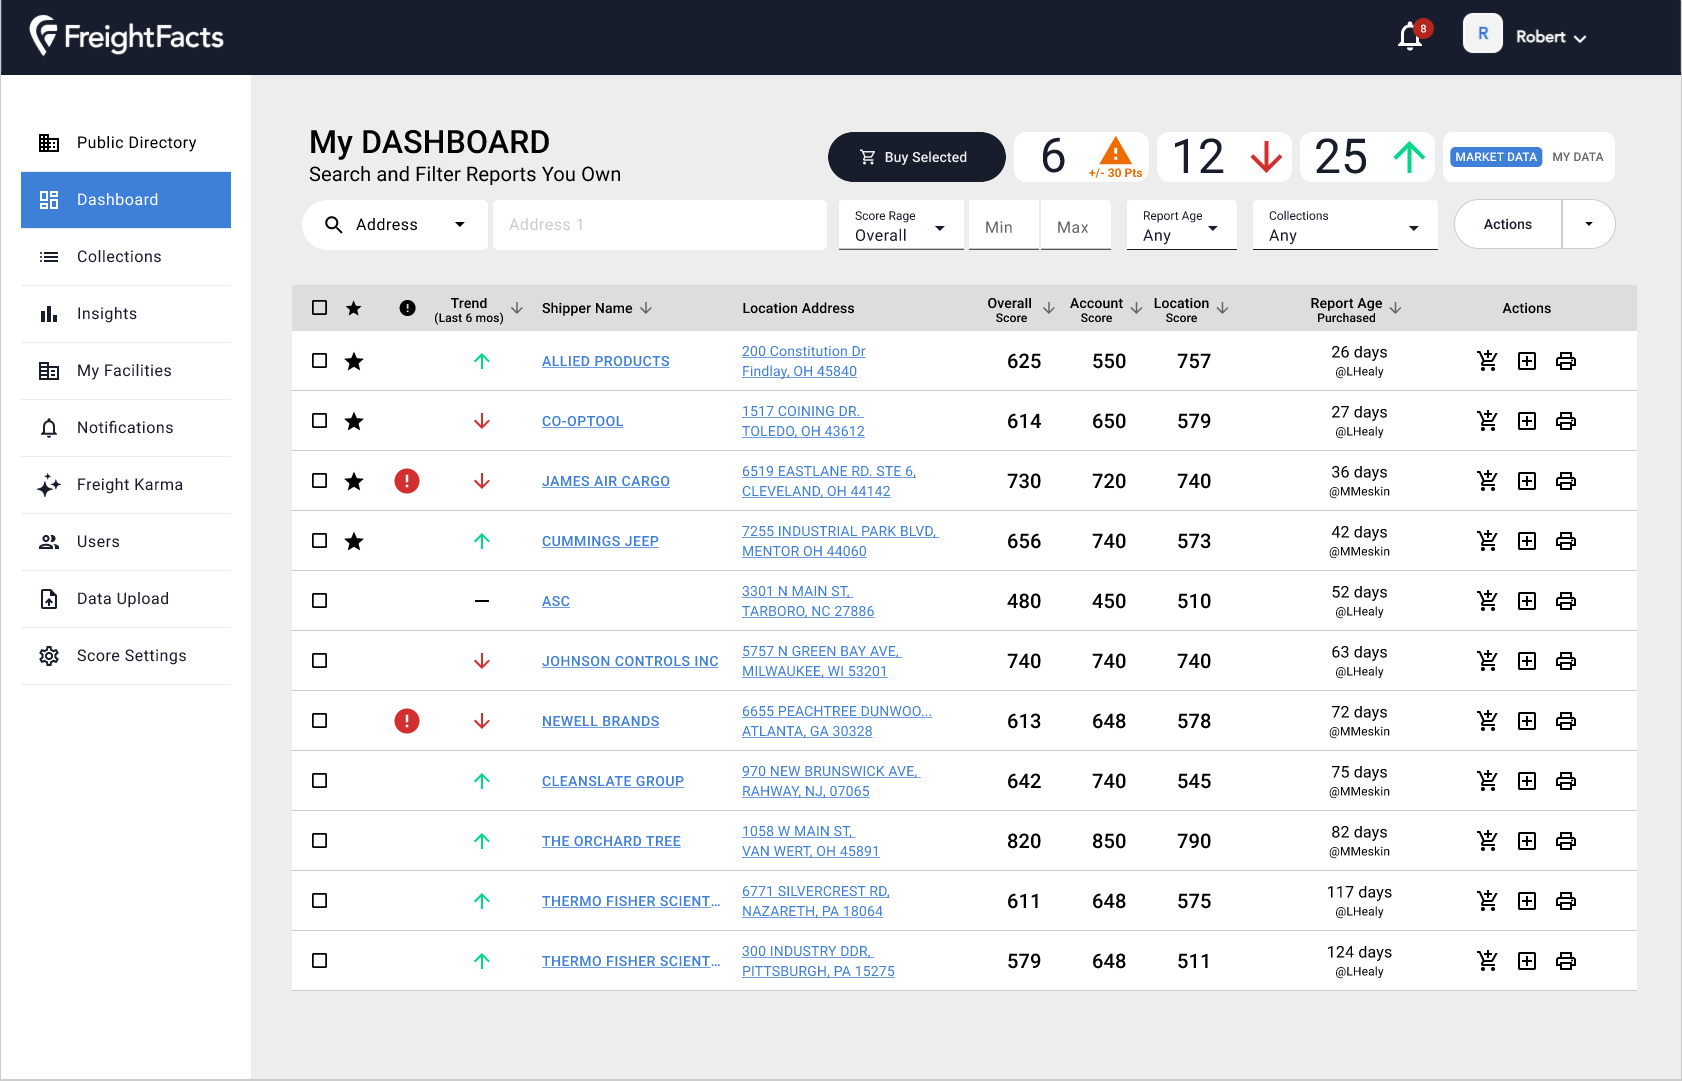Tick the checkbox for CLEANSLATE GROUP
The image size is (1682, 1081).
tap(320, 781)
